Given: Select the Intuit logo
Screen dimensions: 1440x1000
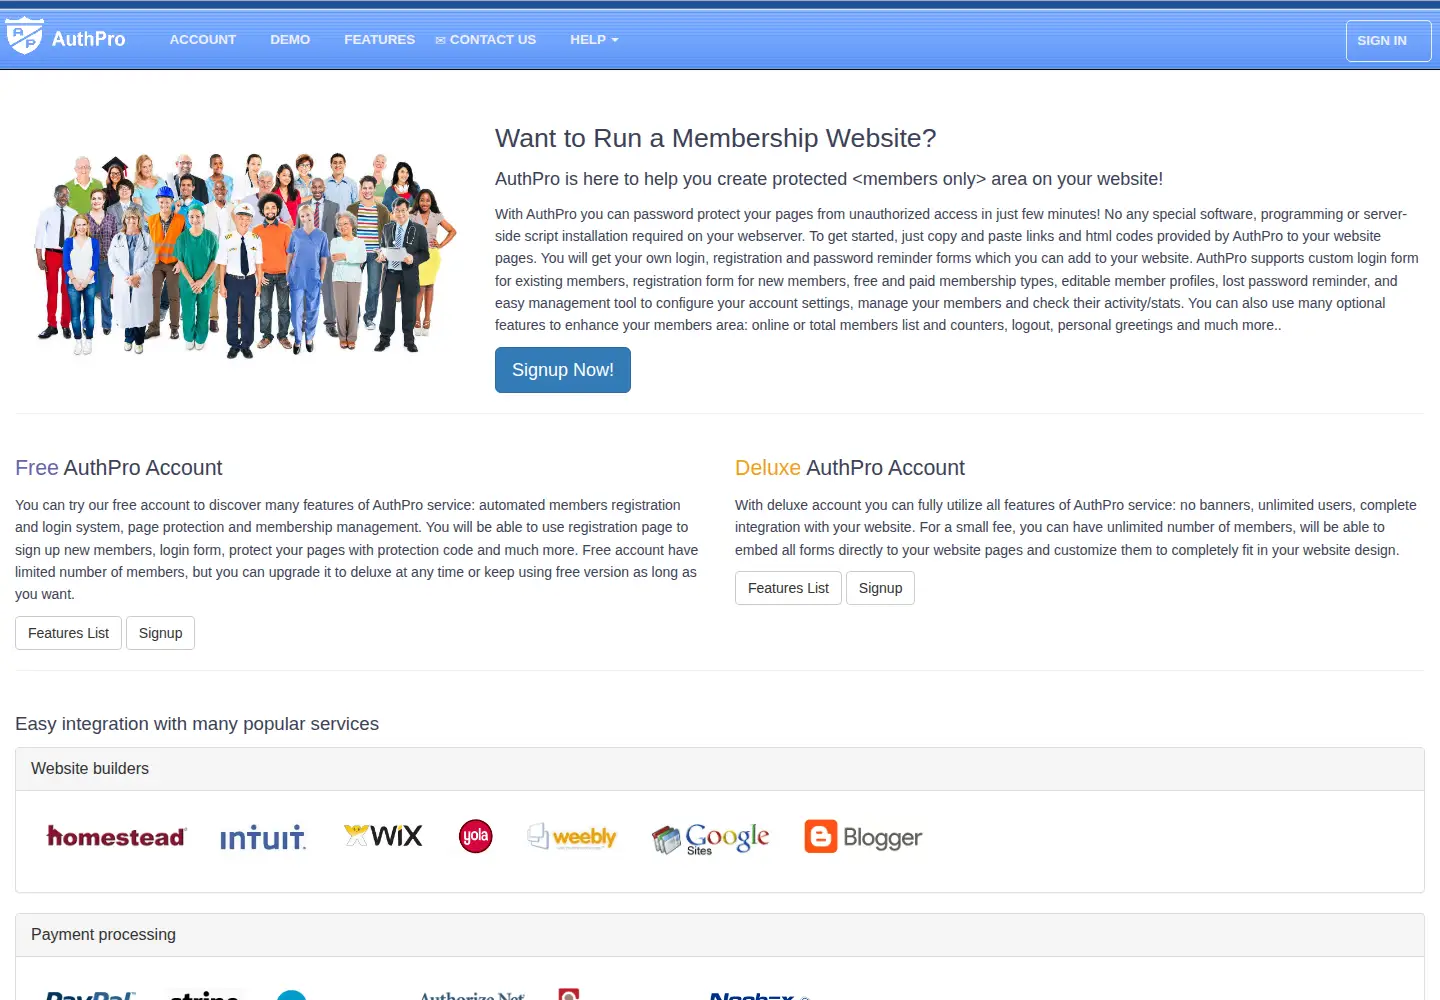Looking at the screenshot, I should pos(263,837).
